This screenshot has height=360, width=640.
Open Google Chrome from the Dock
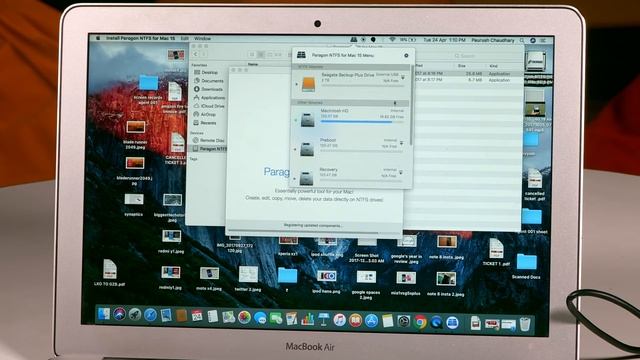point(420,322)
